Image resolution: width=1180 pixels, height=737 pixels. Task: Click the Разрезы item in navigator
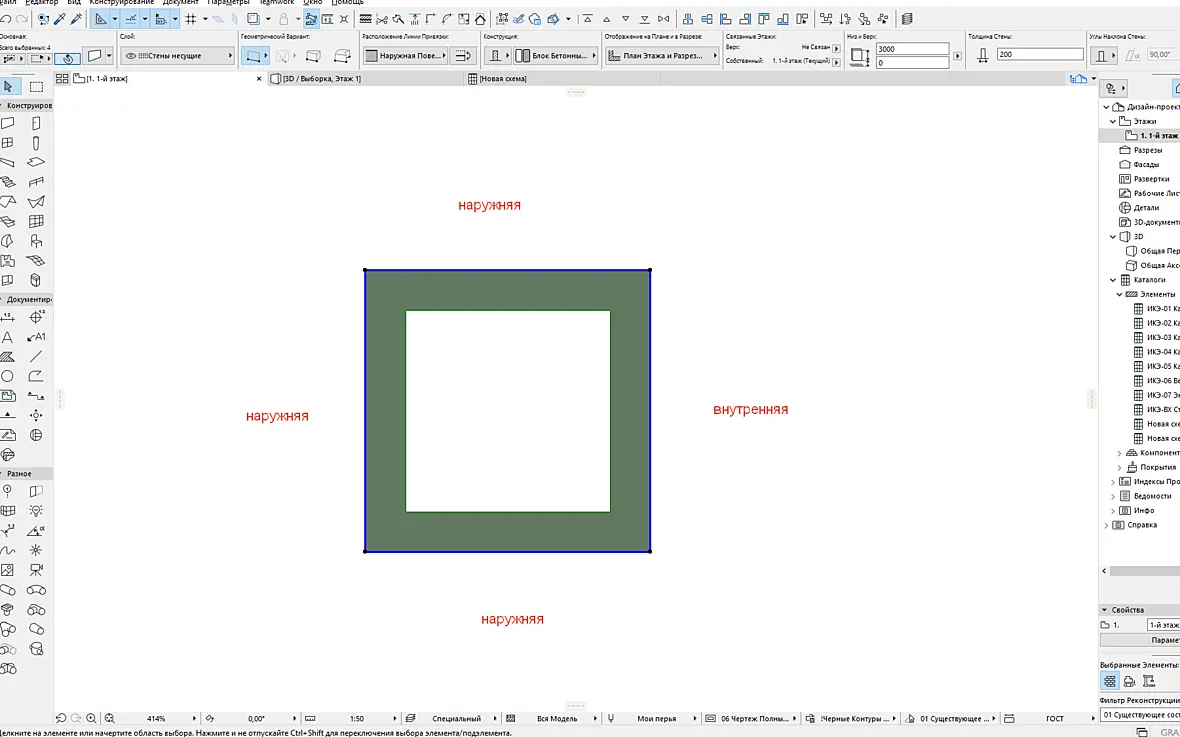tap(1148, 150)
